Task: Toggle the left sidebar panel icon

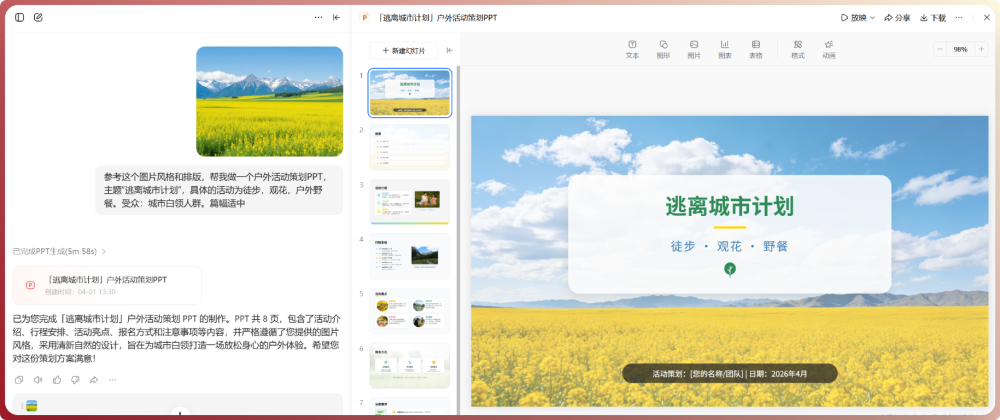Action: pos(20,18)
